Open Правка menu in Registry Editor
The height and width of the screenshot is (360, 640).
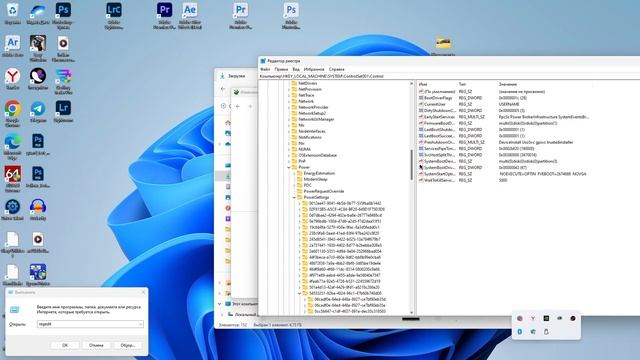pyautogui.click(x=281, y=69)
